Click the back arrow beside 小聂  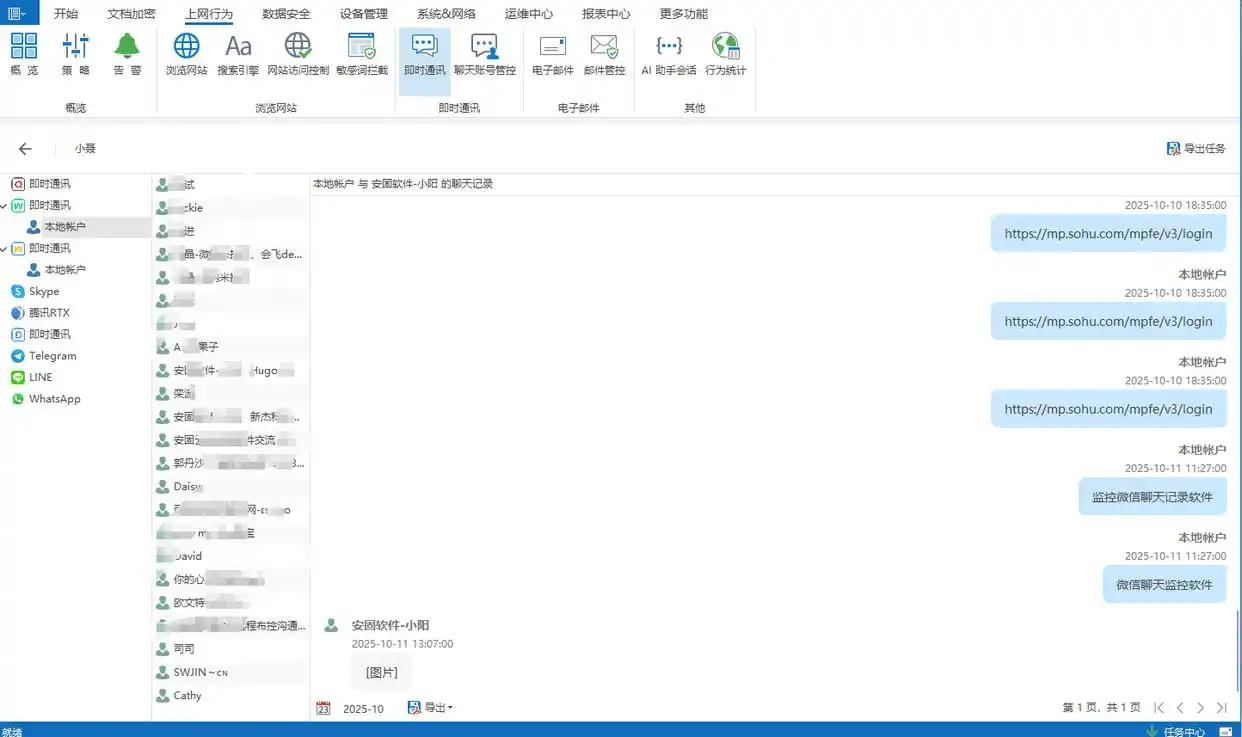(25, 149)
